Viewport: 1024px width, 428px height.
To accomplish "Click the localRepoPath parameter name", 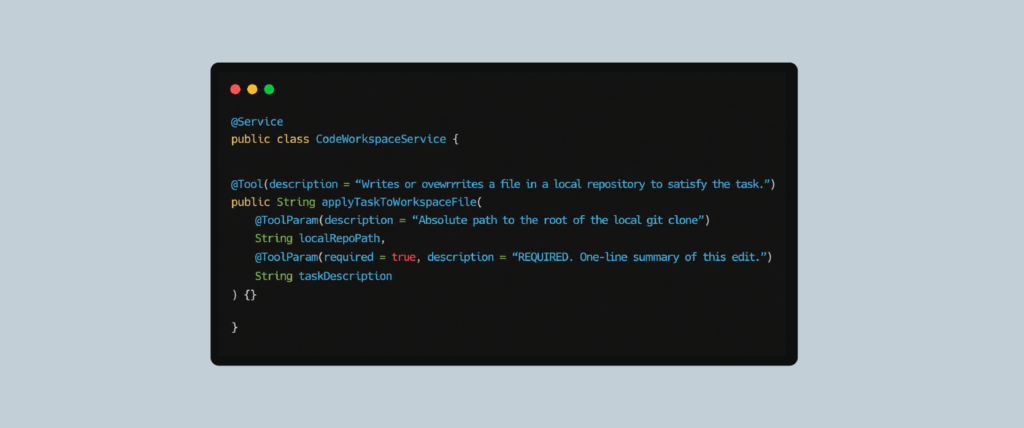I will (x=338, y=239).
